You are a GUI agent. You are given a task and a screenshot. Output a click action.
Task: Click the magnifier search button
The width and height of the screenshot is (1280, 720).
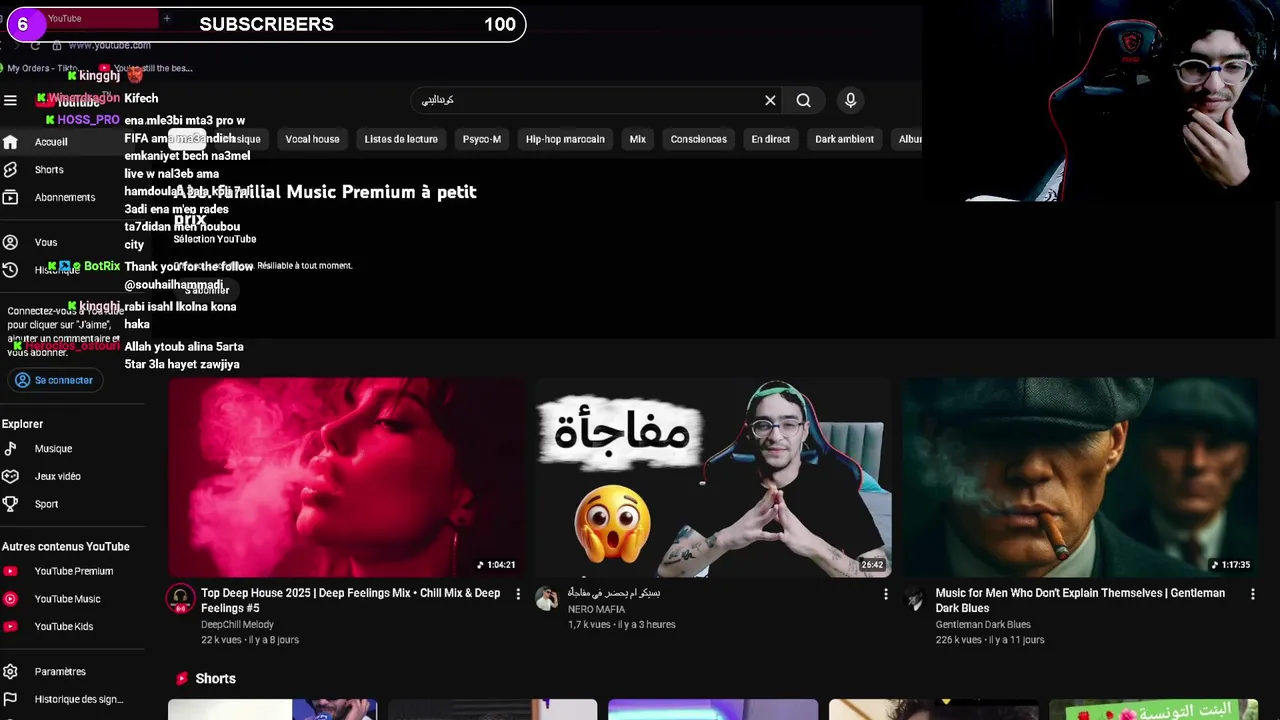pyautogui.click(x=803, y=100)
